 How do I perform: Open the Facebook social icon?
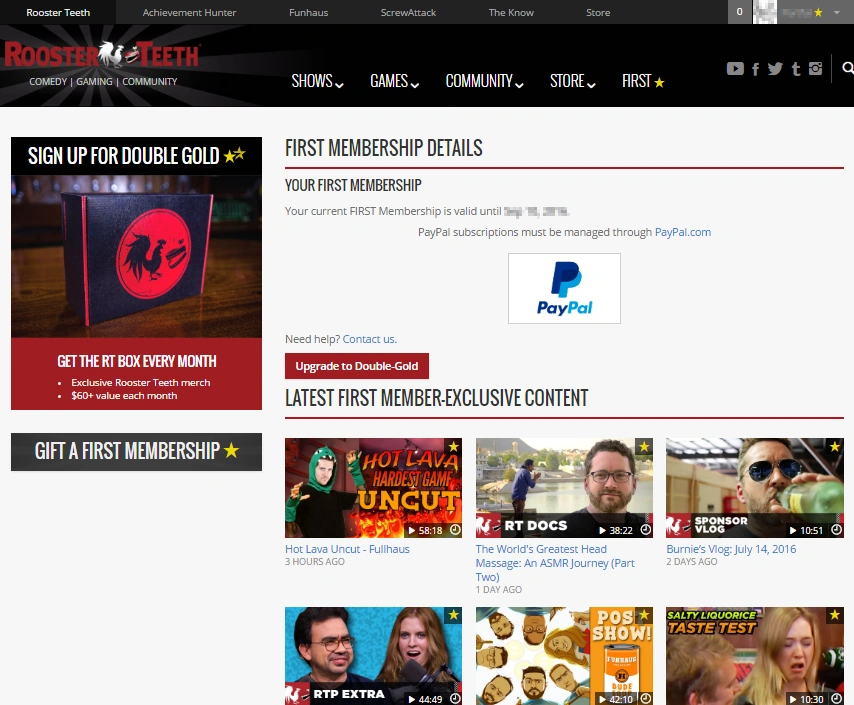coord(755,69)
